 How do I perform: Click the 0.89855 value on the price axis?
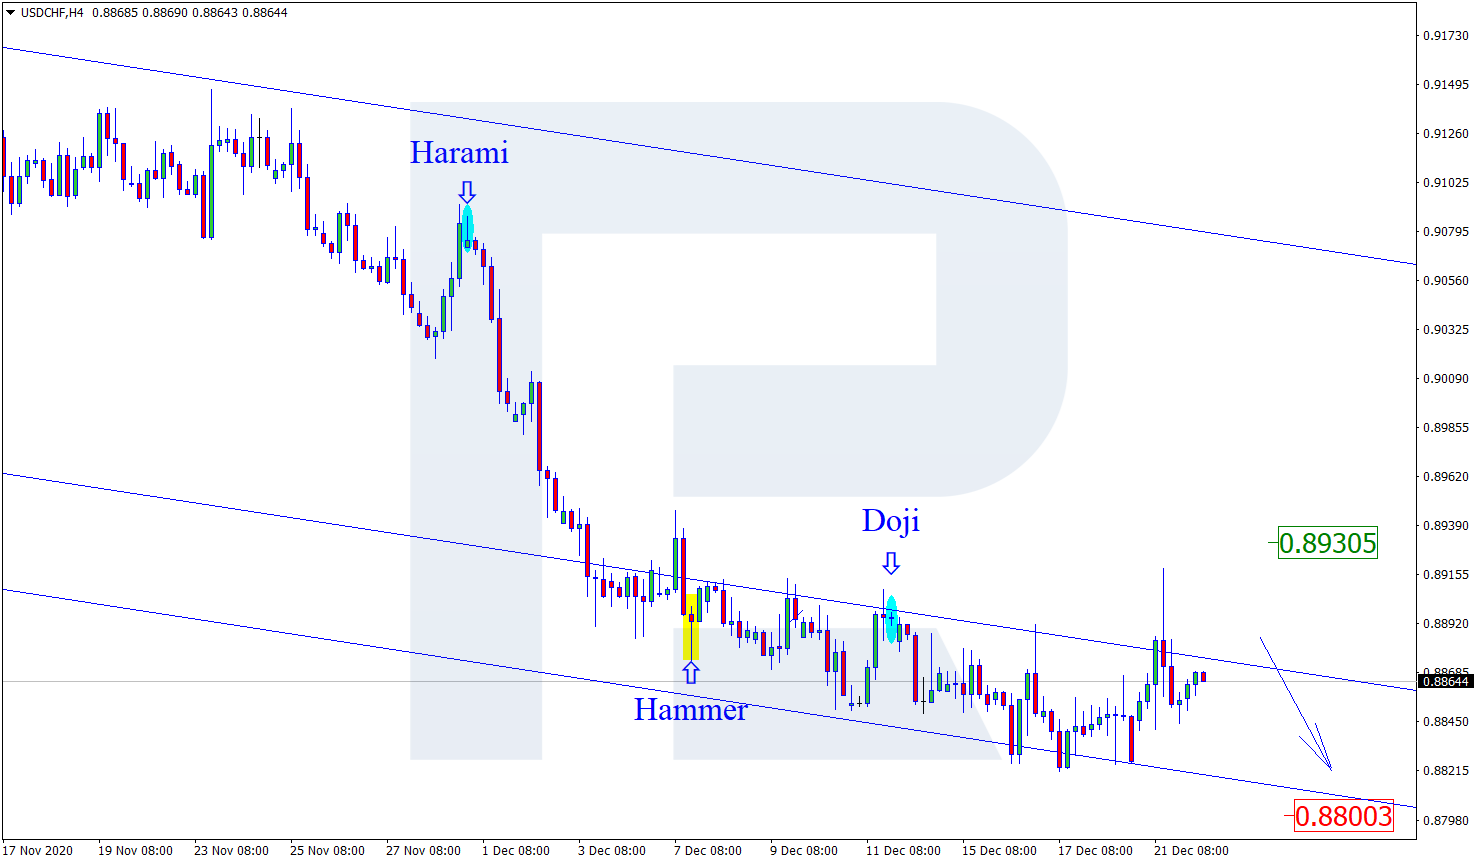click(x=1446, y=428)
